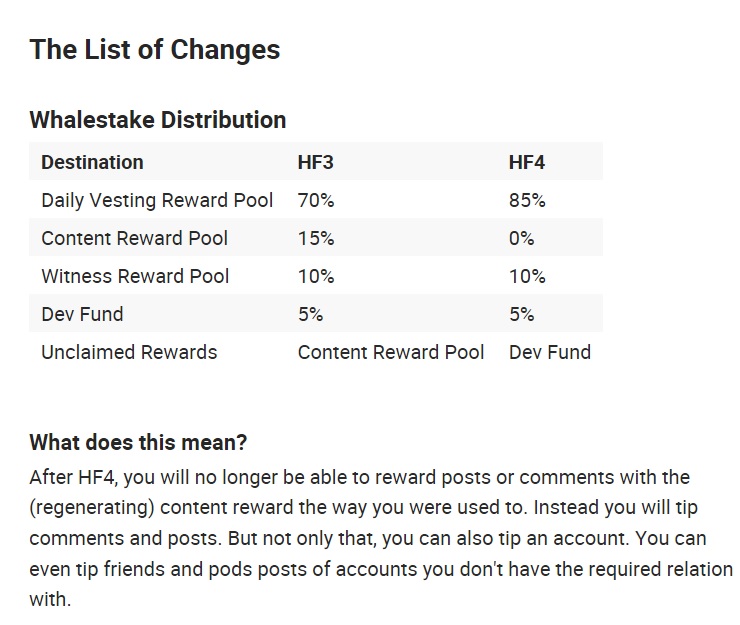This screenshot has height=625, width=740.
Task: Click 'The List of Changes' heading
Action: tap(155, 50)
